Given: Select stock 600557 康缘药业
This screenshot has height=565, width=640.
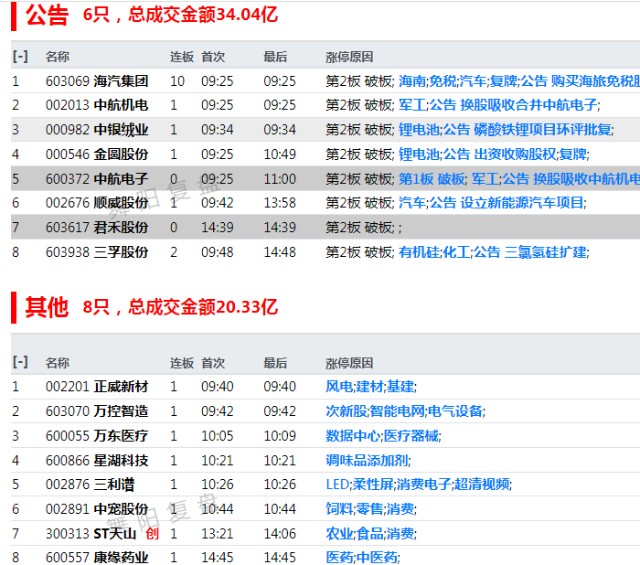Looking at the screenshot, I should pos(97,557).
